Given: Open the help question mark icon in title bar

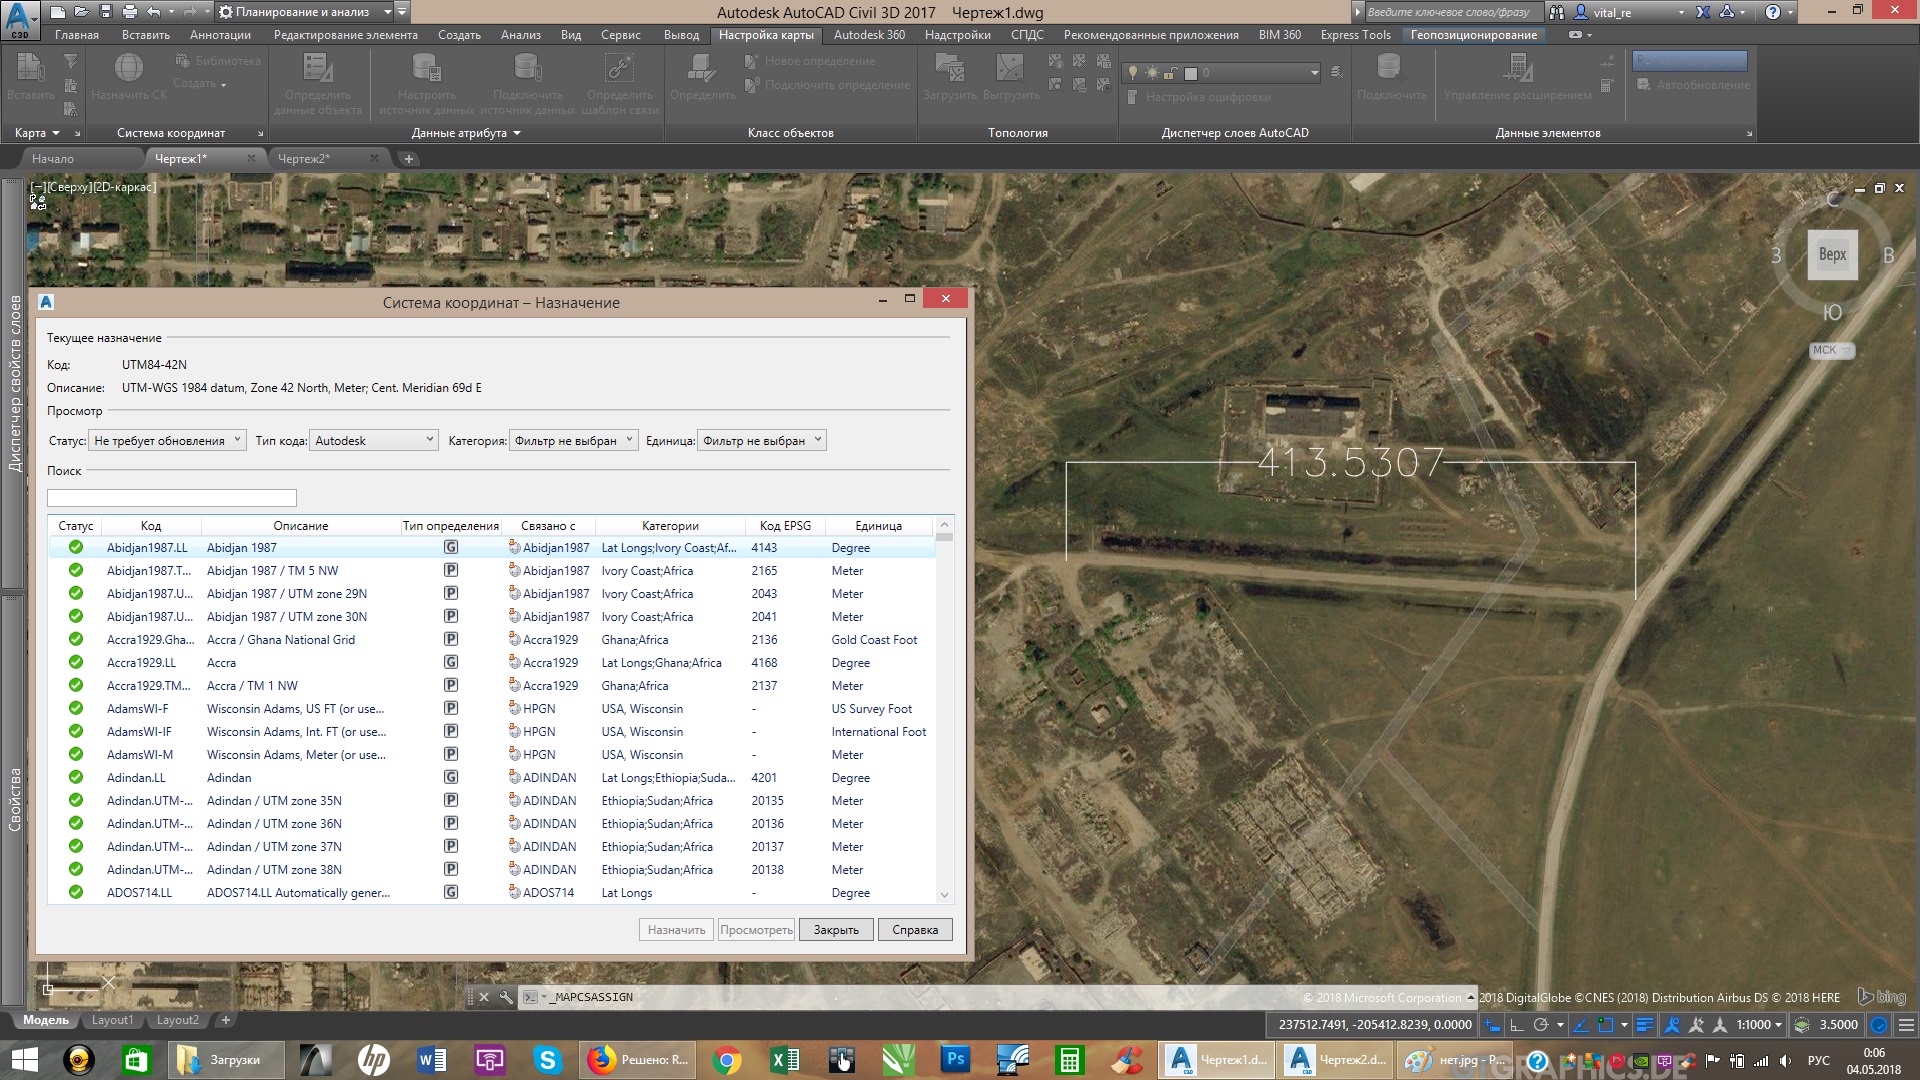Looking at the screenshot, I should pos(1773,12).
